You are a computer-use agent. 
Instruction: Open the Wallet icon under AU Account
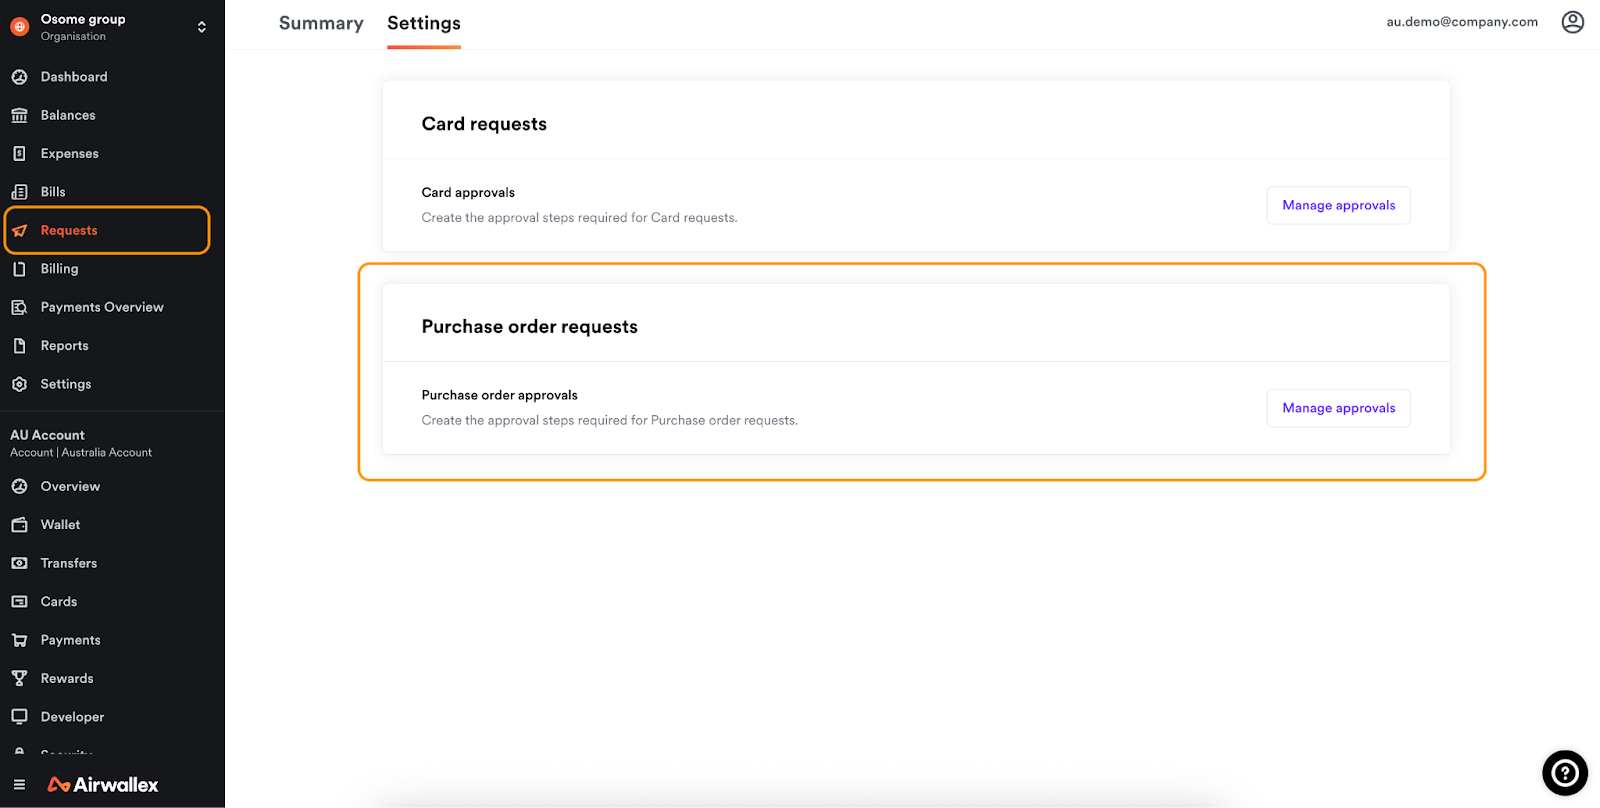pyautogui.click(x=19, y=525)
